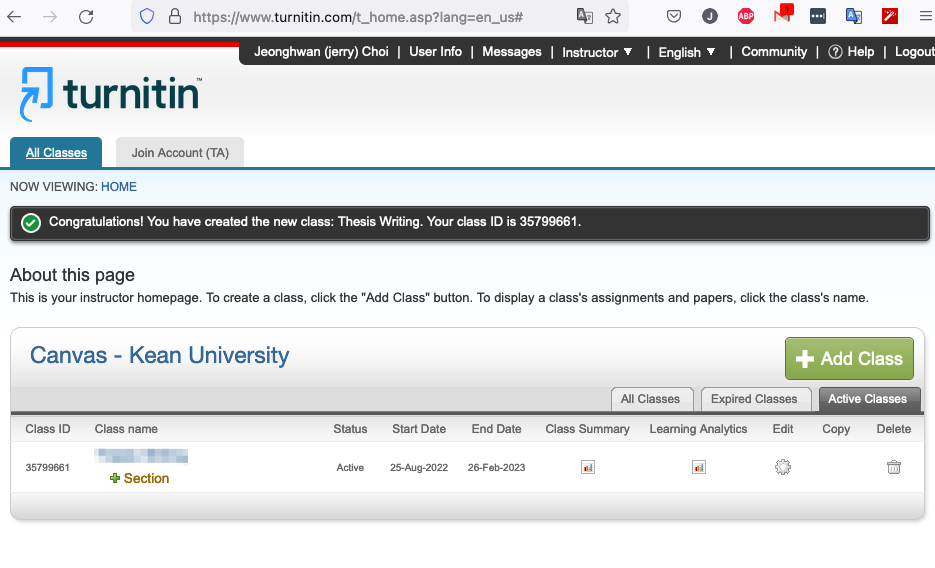
Task: Click the End Date column header
Action: (x=497, y=429)
